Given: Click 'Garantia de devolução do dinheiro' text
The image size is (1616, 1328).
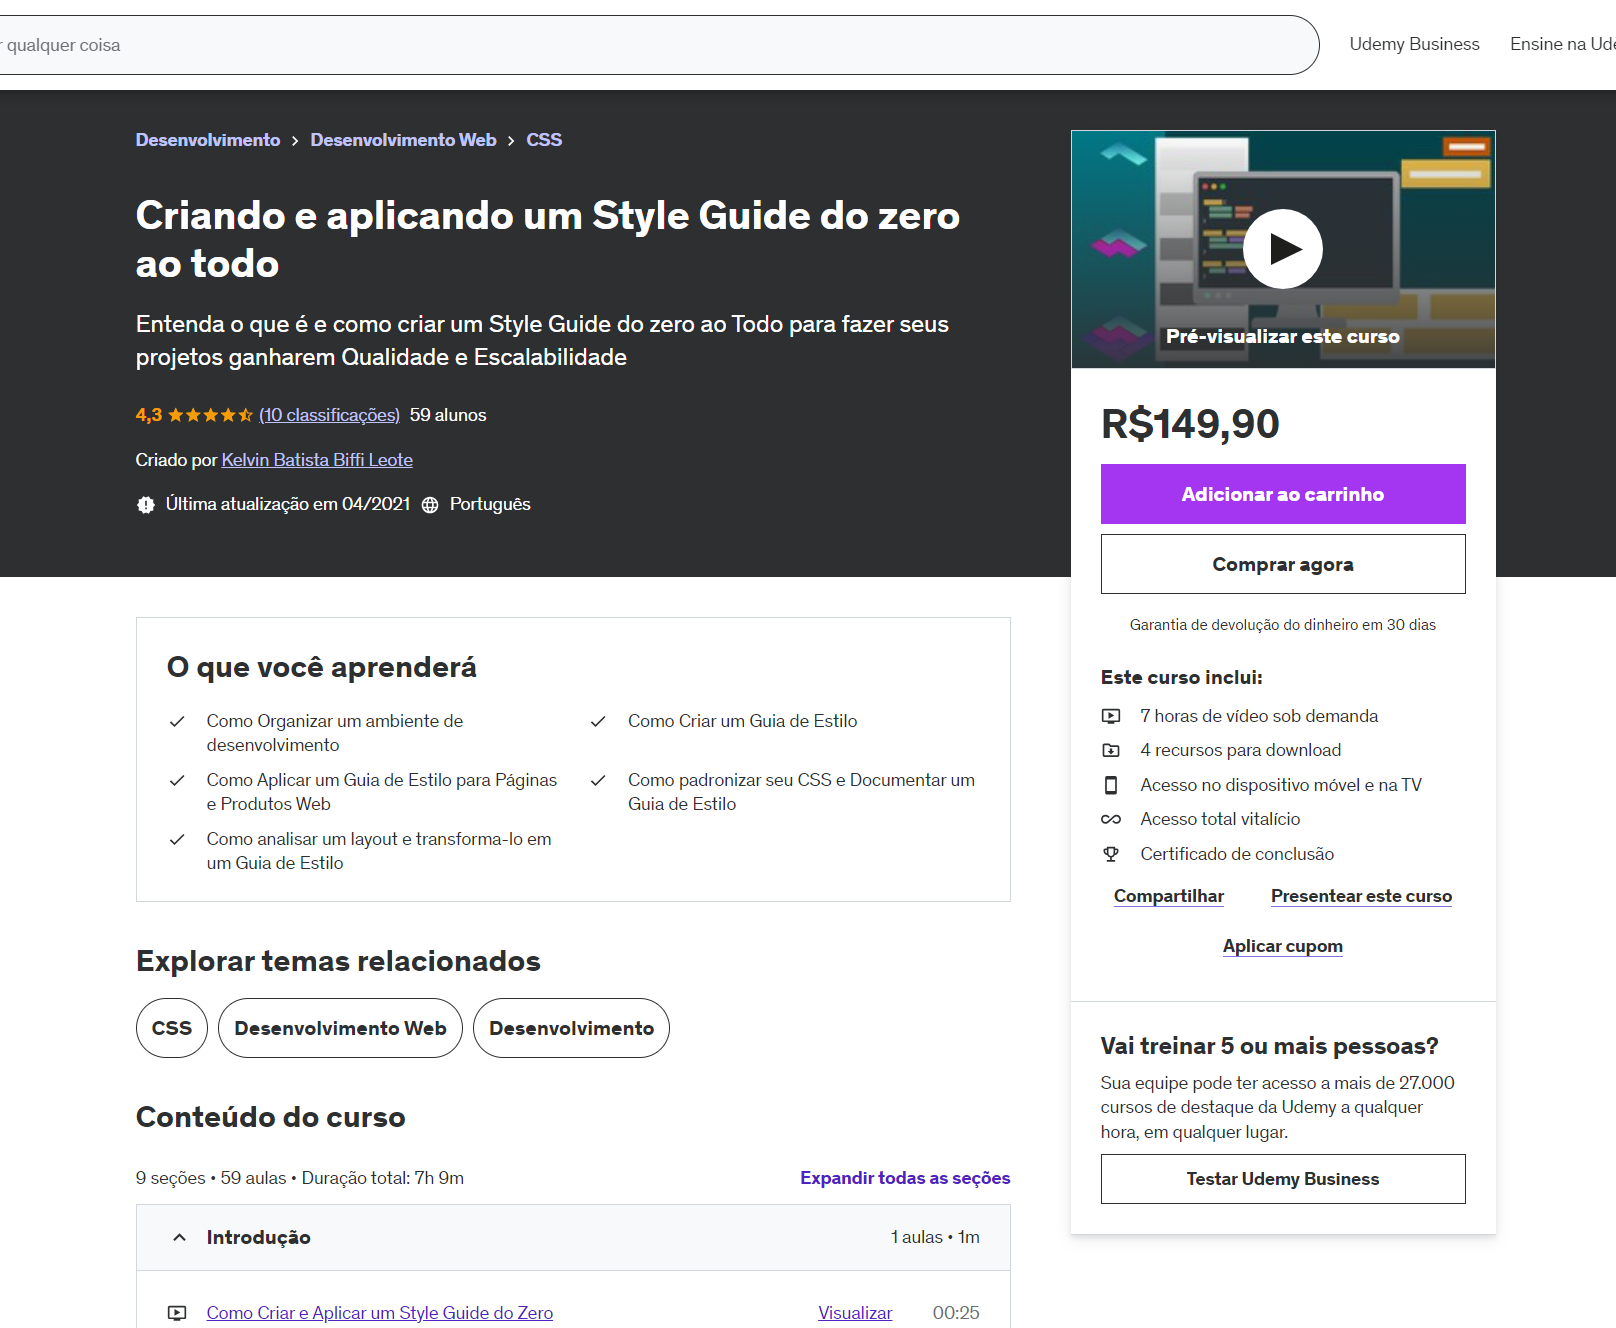Looking at the screenshot, I should pos(1283,625).
